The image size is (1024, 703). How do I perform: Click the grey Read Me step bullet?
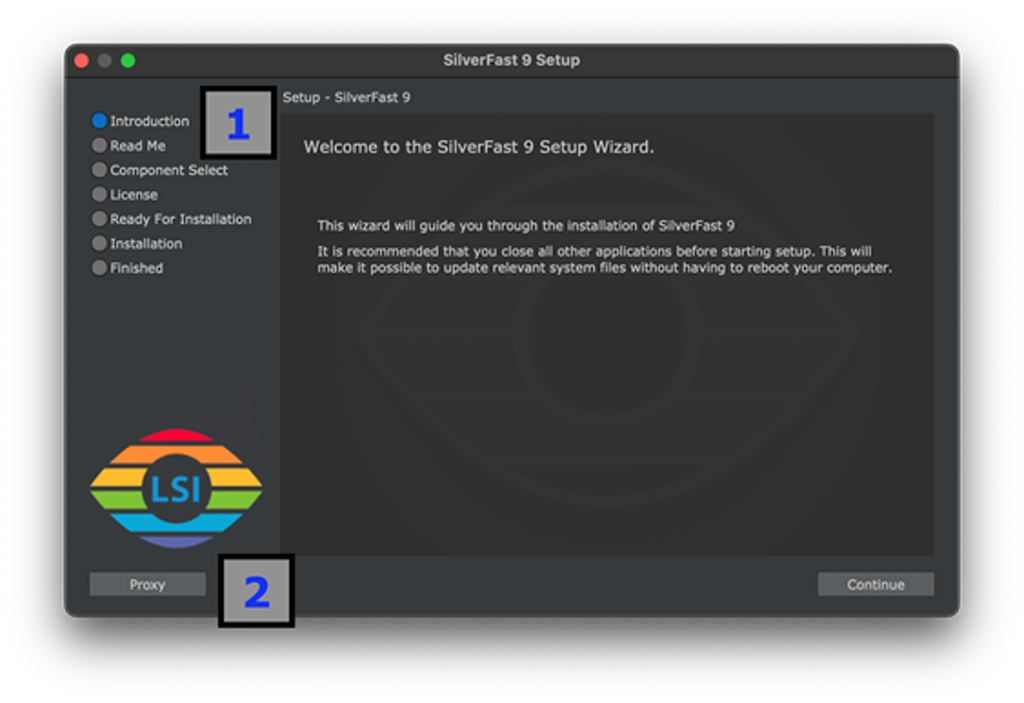click(99, 146)
